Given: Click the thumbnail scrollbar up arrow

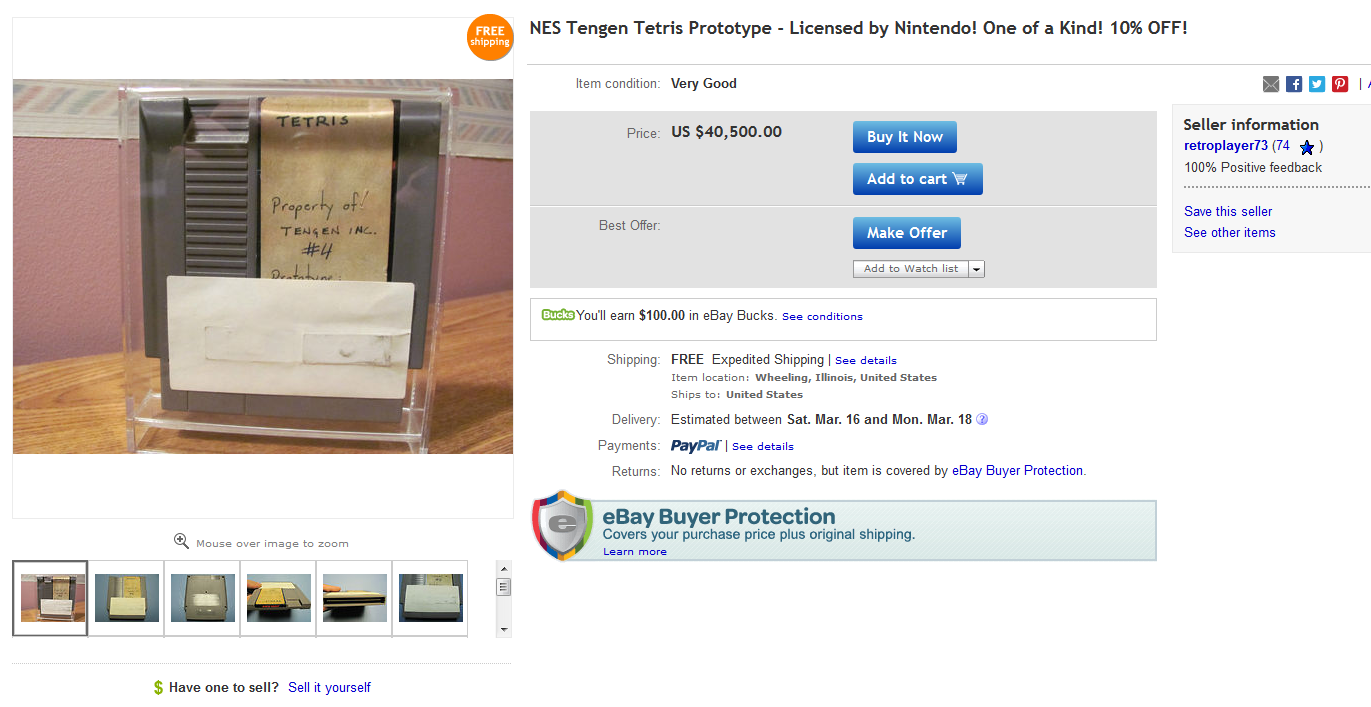Looking at the screenshot, I should click(x=504, y=568).
